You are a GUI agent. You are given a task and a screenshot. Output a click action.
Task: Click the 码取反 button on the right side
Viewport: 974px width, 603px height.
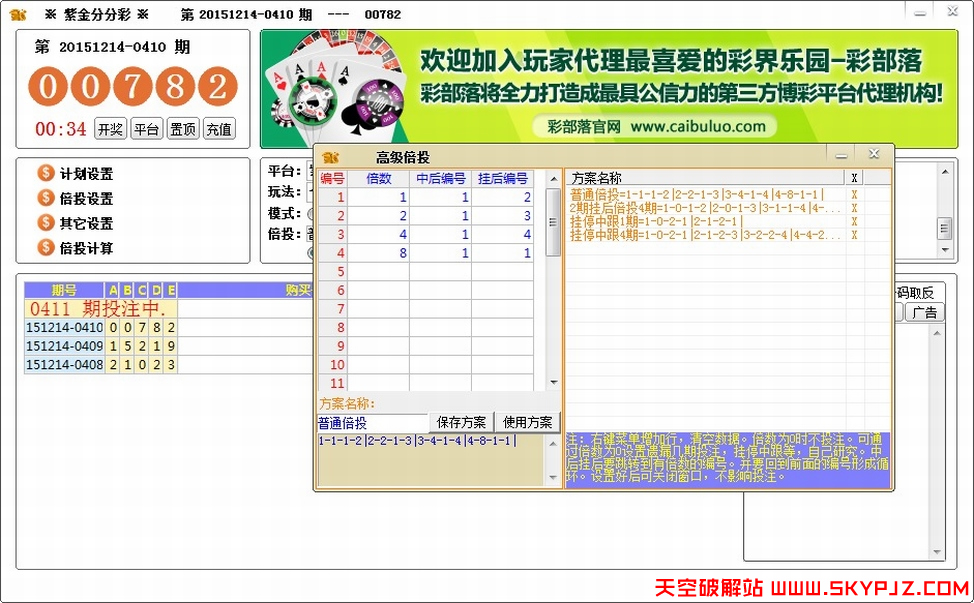[915, 290]
